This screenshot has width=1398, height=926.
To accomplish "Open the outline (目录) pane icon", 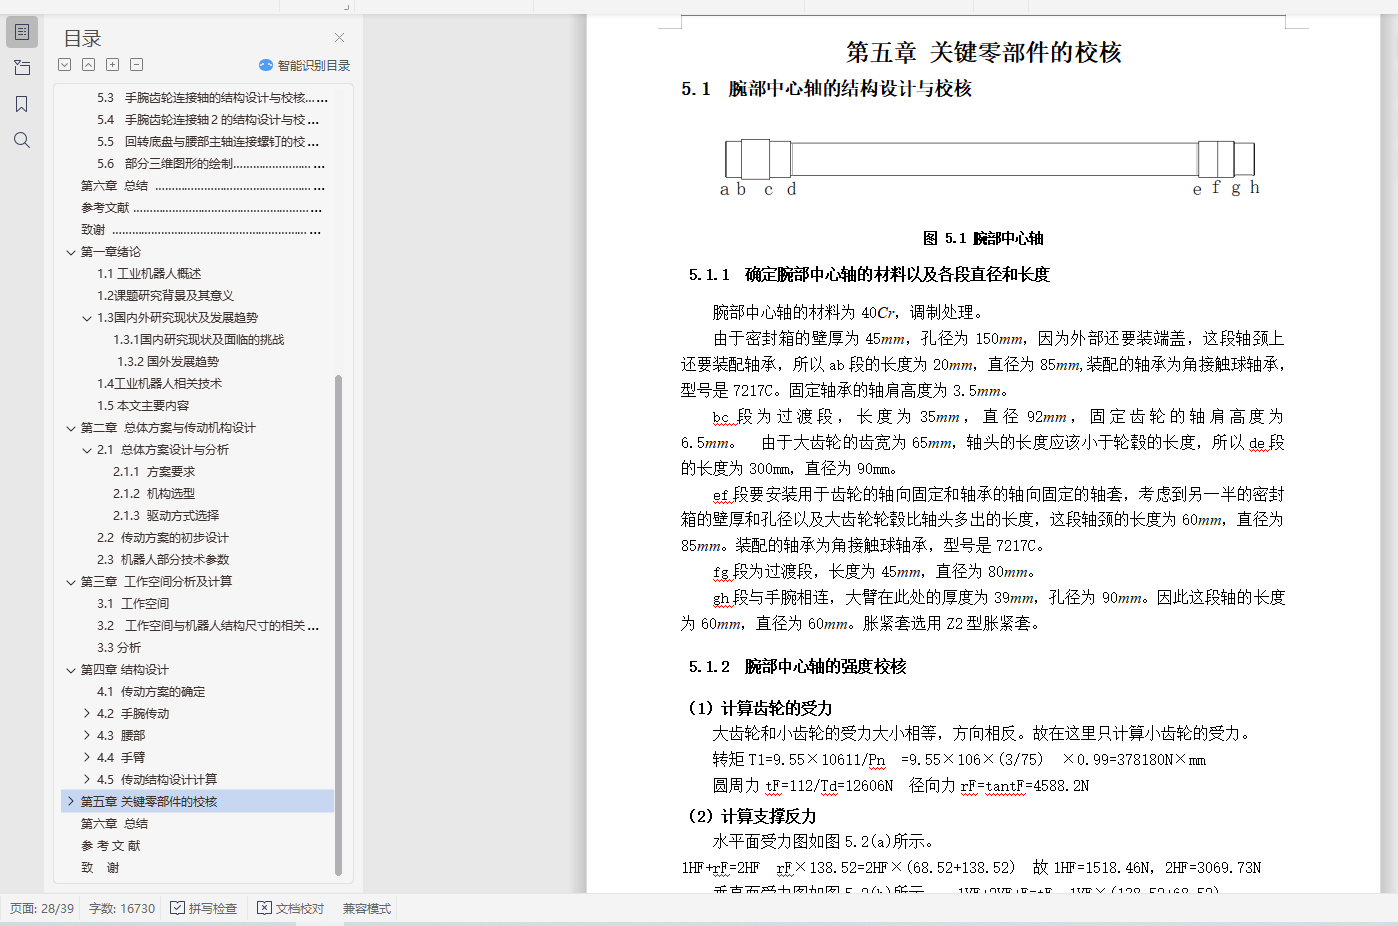I will click(x=22, y=32).
